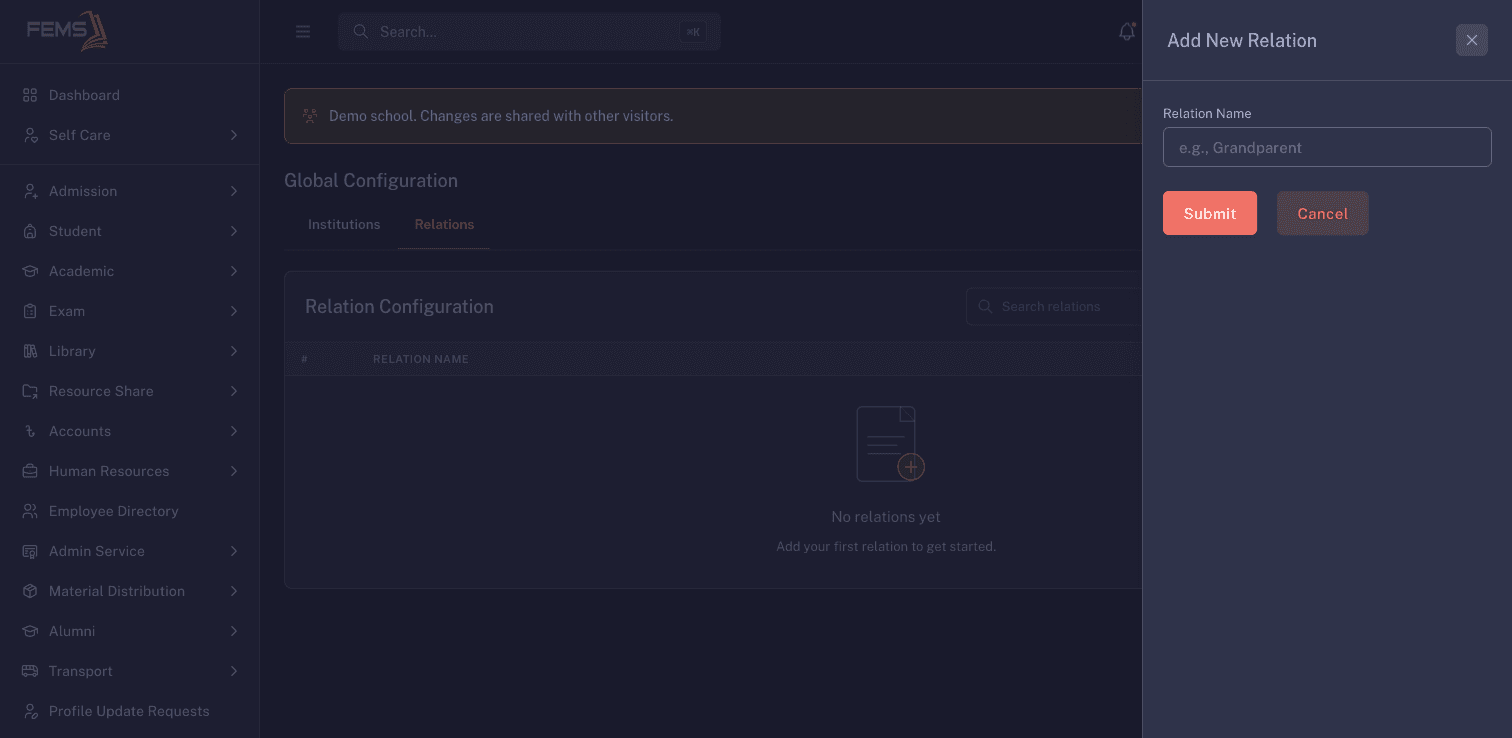Image resolution: width=1512 pixels, height=738 pixels.
Task: Click the Exam clipboard icon
Action: tap(30, 311)
